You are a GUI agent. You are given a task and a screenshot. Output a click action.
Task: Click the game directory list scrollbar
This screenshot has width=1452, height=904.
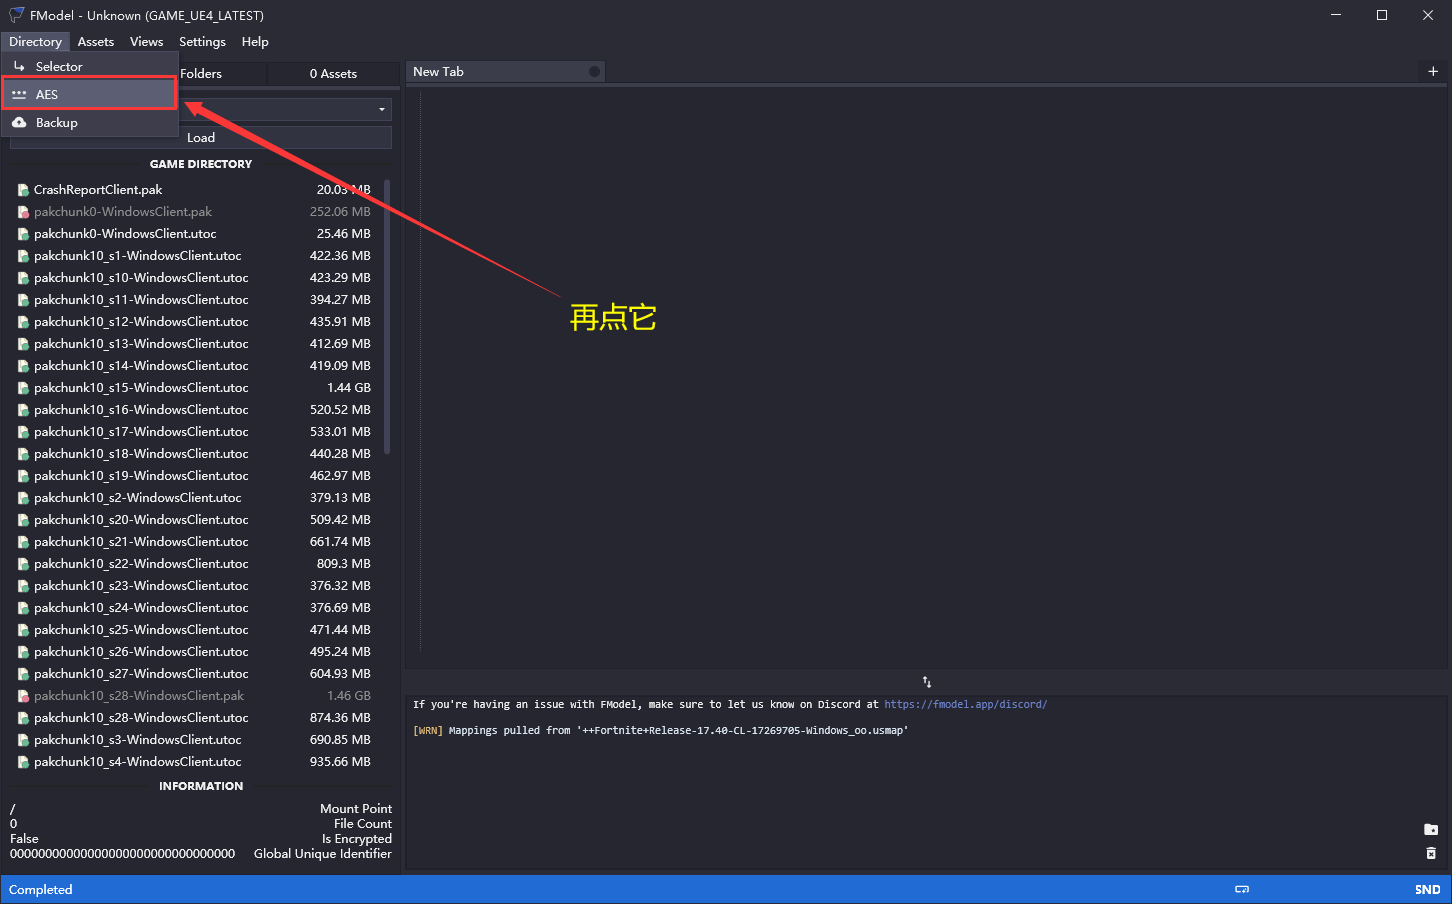[x=386, y=318]
